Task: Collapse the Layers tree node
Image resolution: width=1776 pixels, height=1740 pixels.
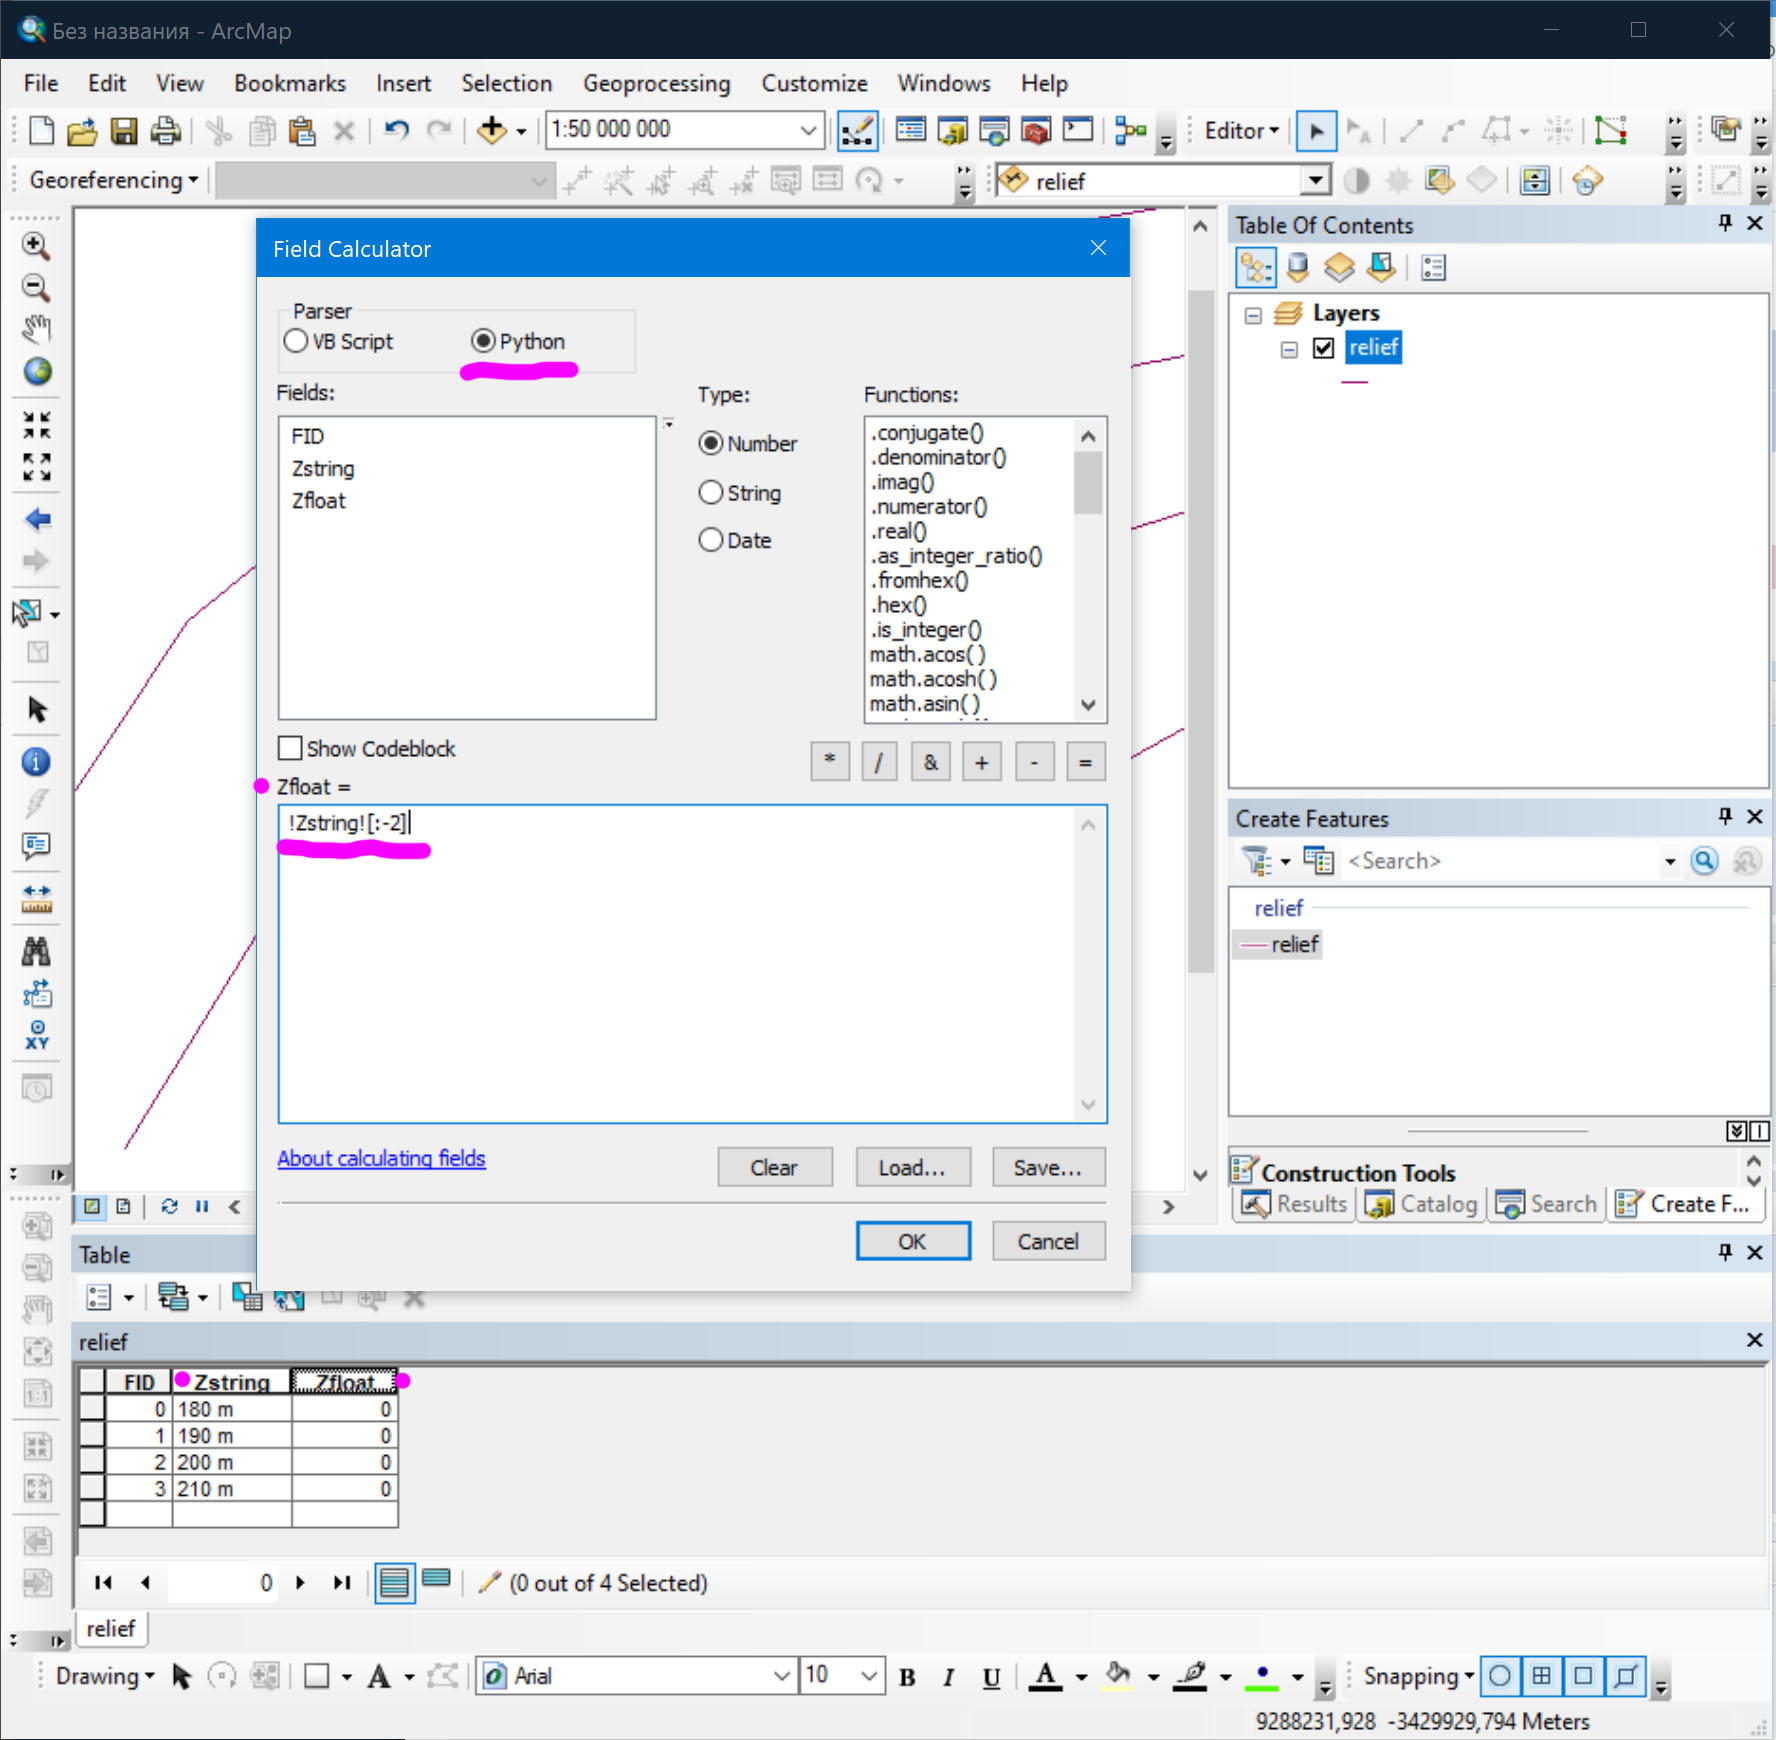Action: [1253, 315]
